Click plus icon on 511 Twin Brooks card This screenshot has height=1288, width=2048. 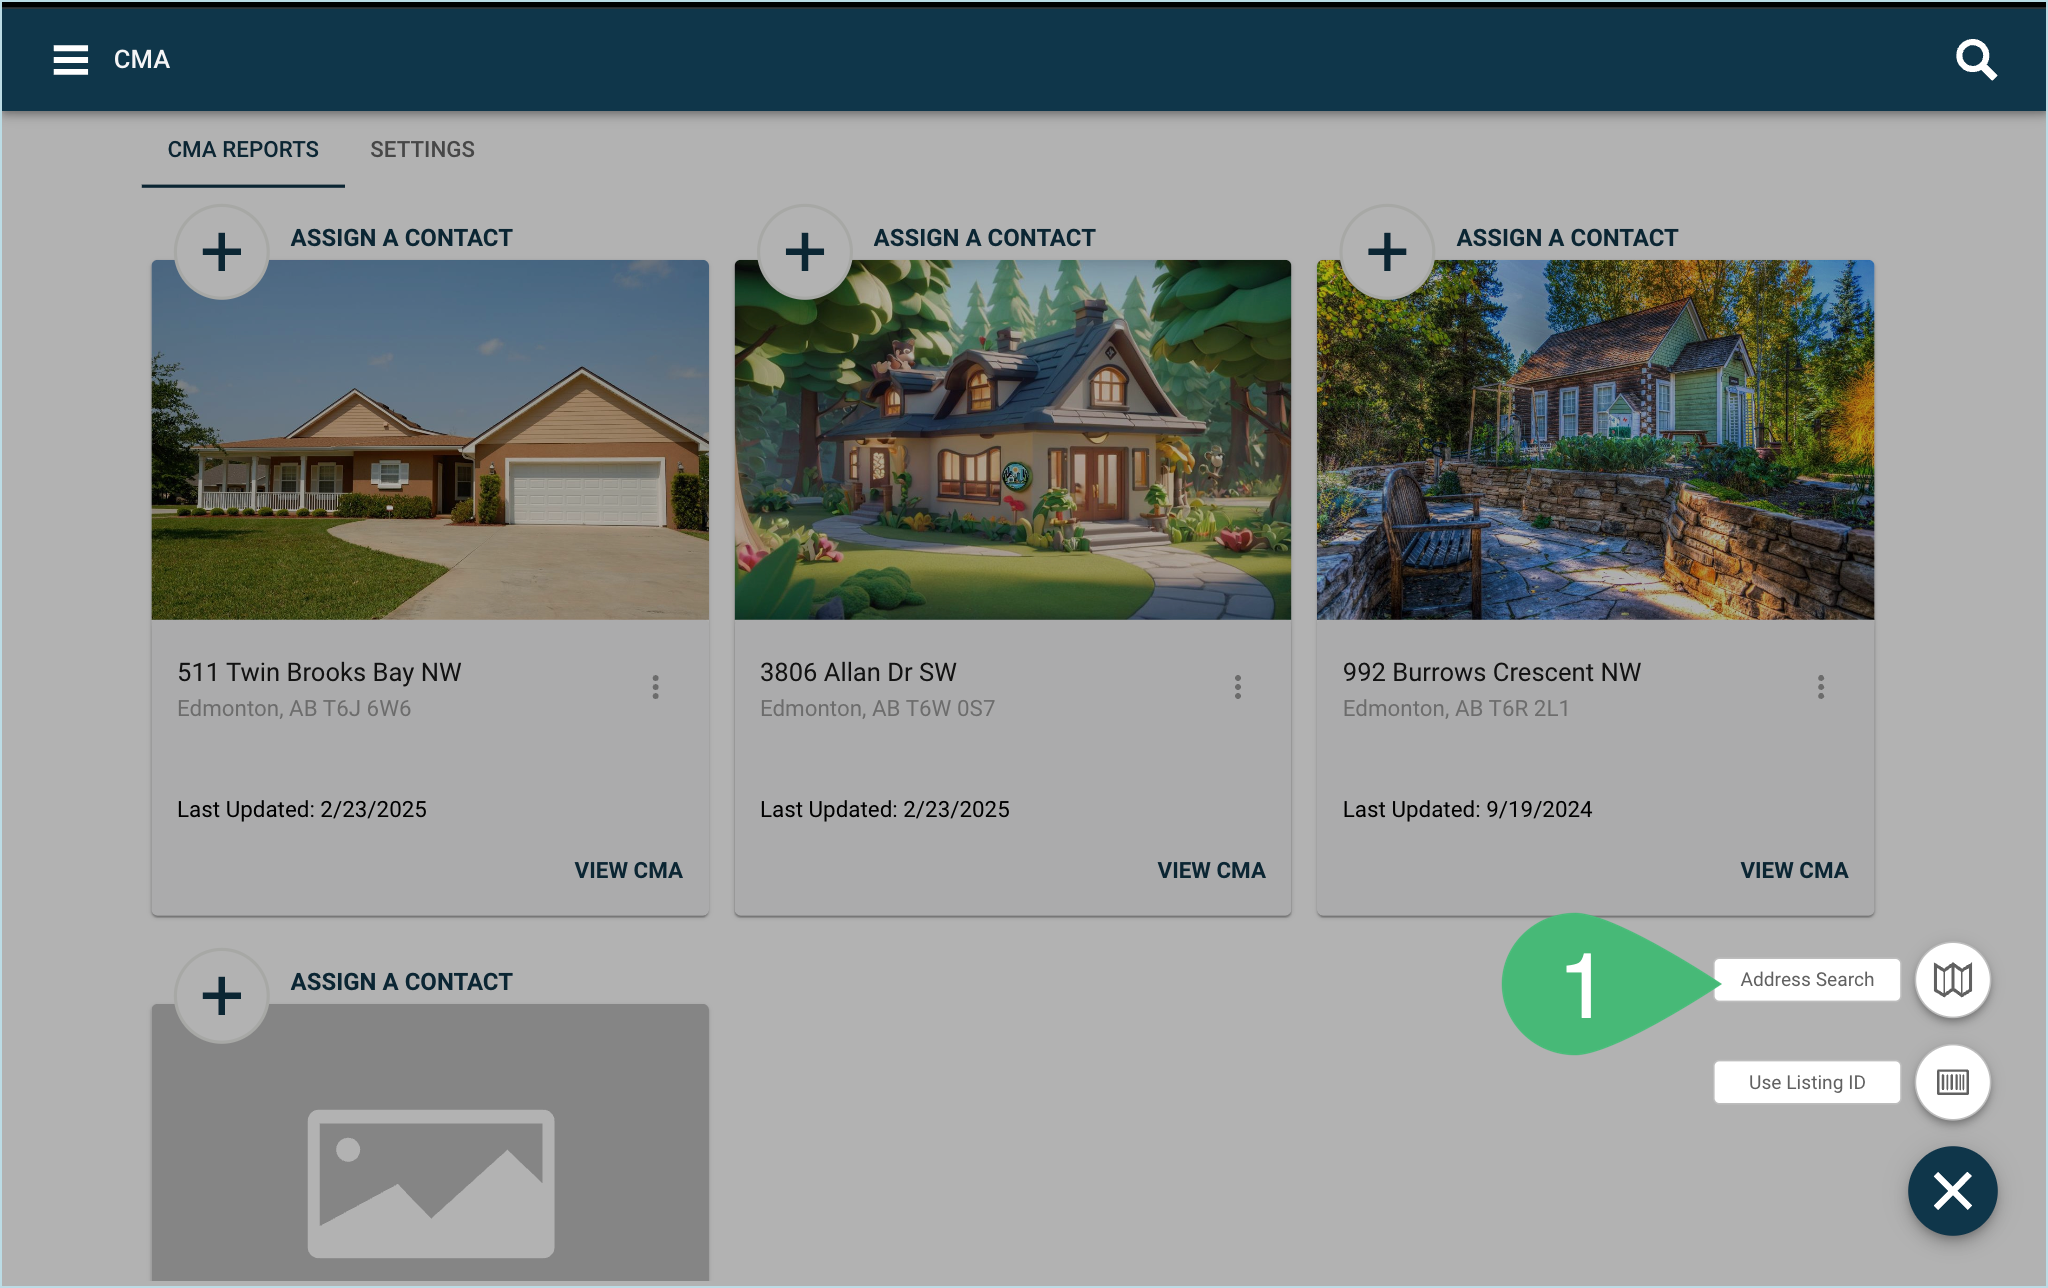pyautogui.click(x=222, y=252)
